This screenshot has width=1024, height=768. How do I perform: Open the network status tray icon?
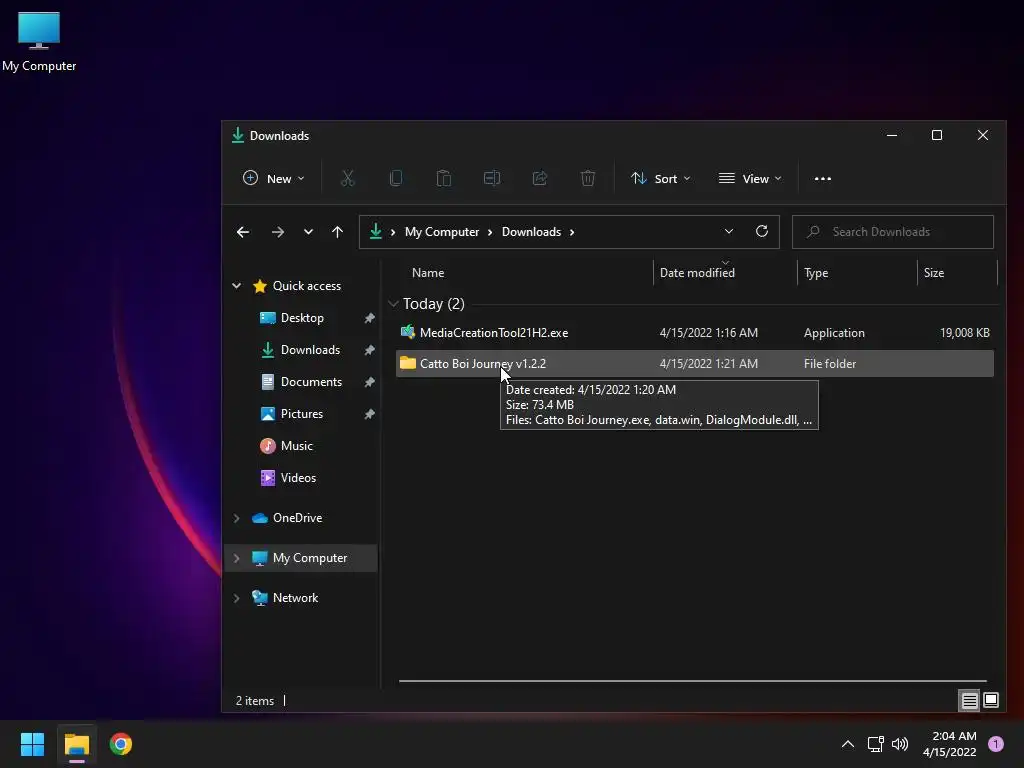tap(876, 744)
